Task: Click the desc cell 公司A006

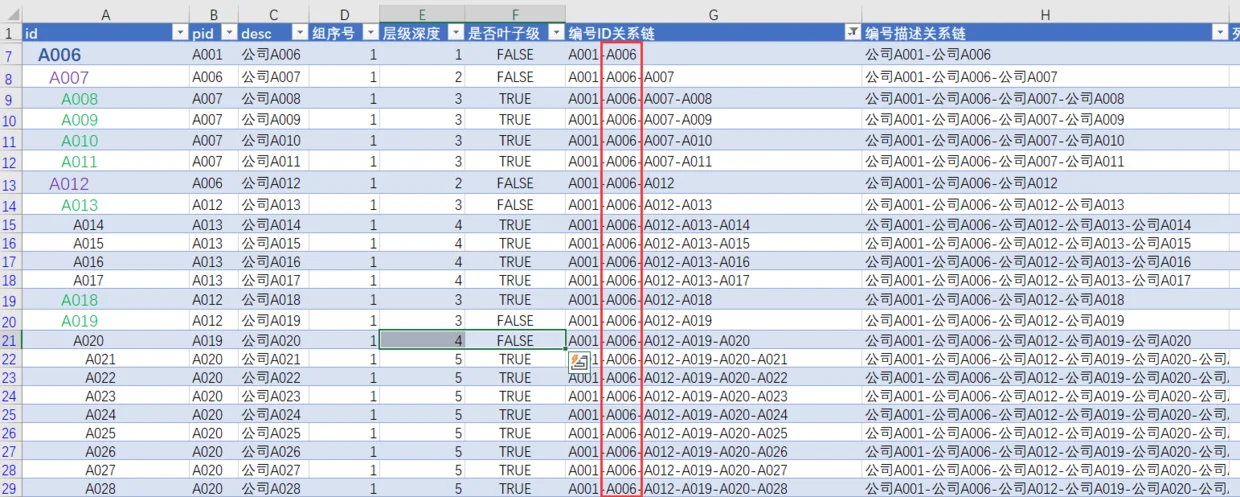Action: [x=271, y=55]
